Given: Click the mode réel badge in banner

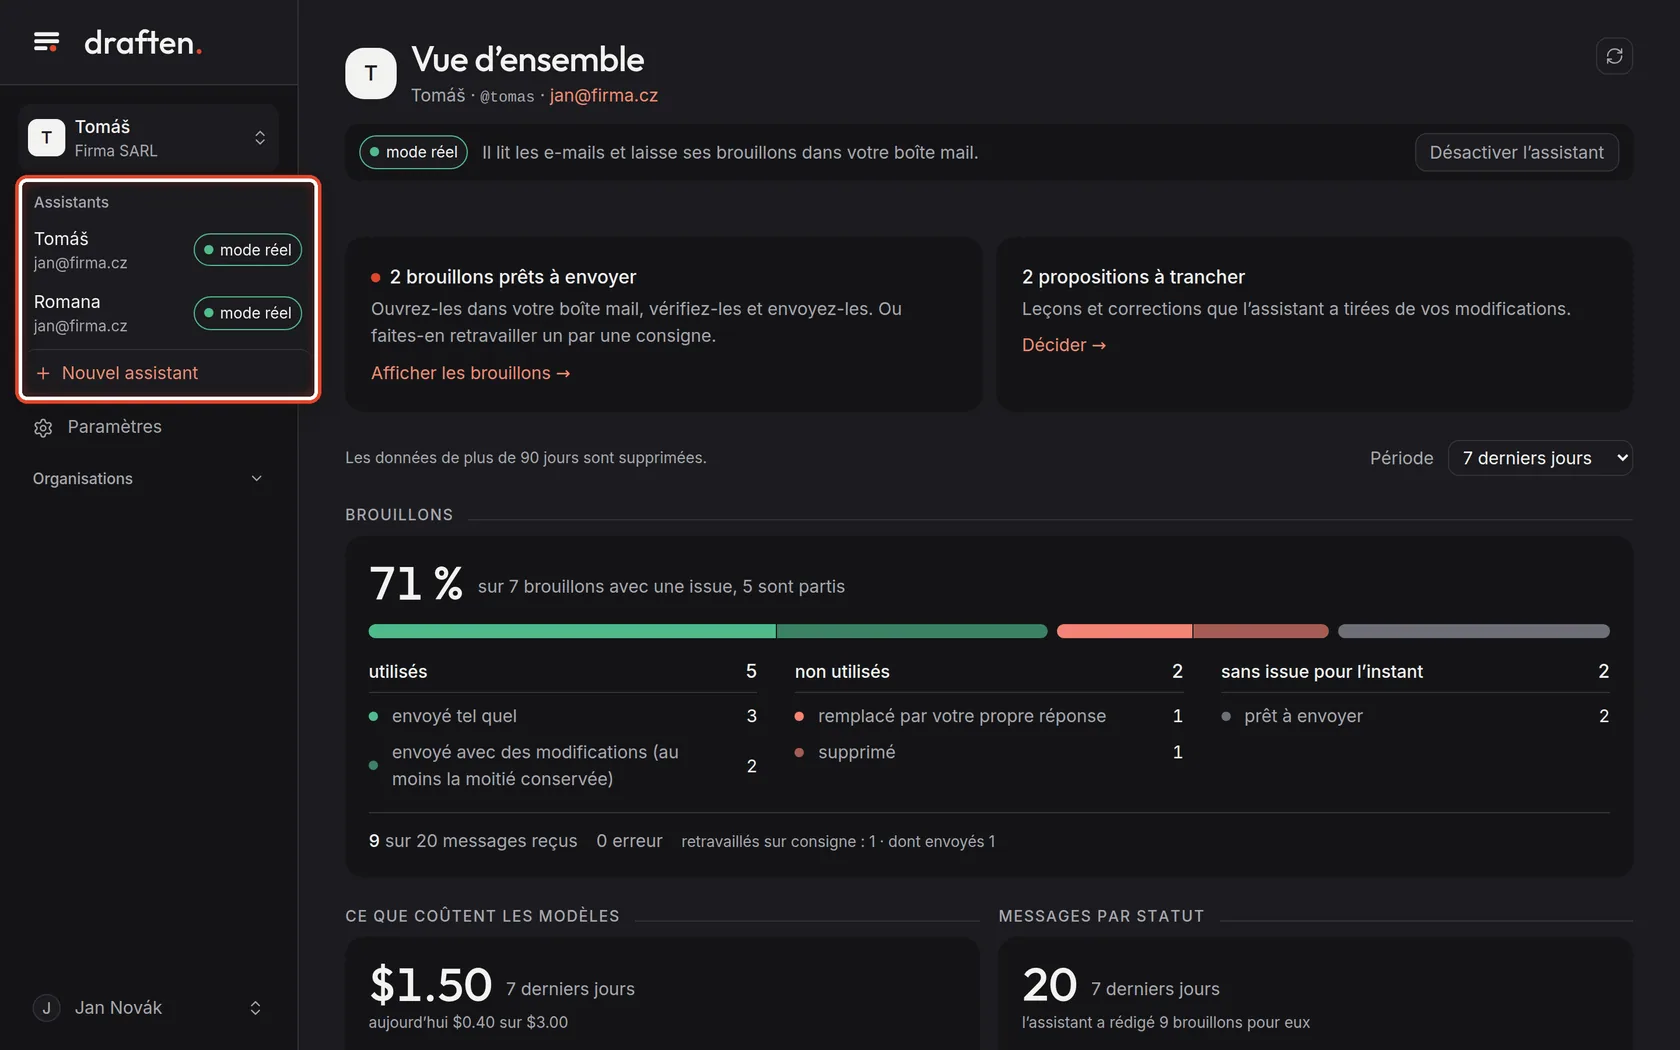Looking at the screenshot, I should [x=413, y=152].
